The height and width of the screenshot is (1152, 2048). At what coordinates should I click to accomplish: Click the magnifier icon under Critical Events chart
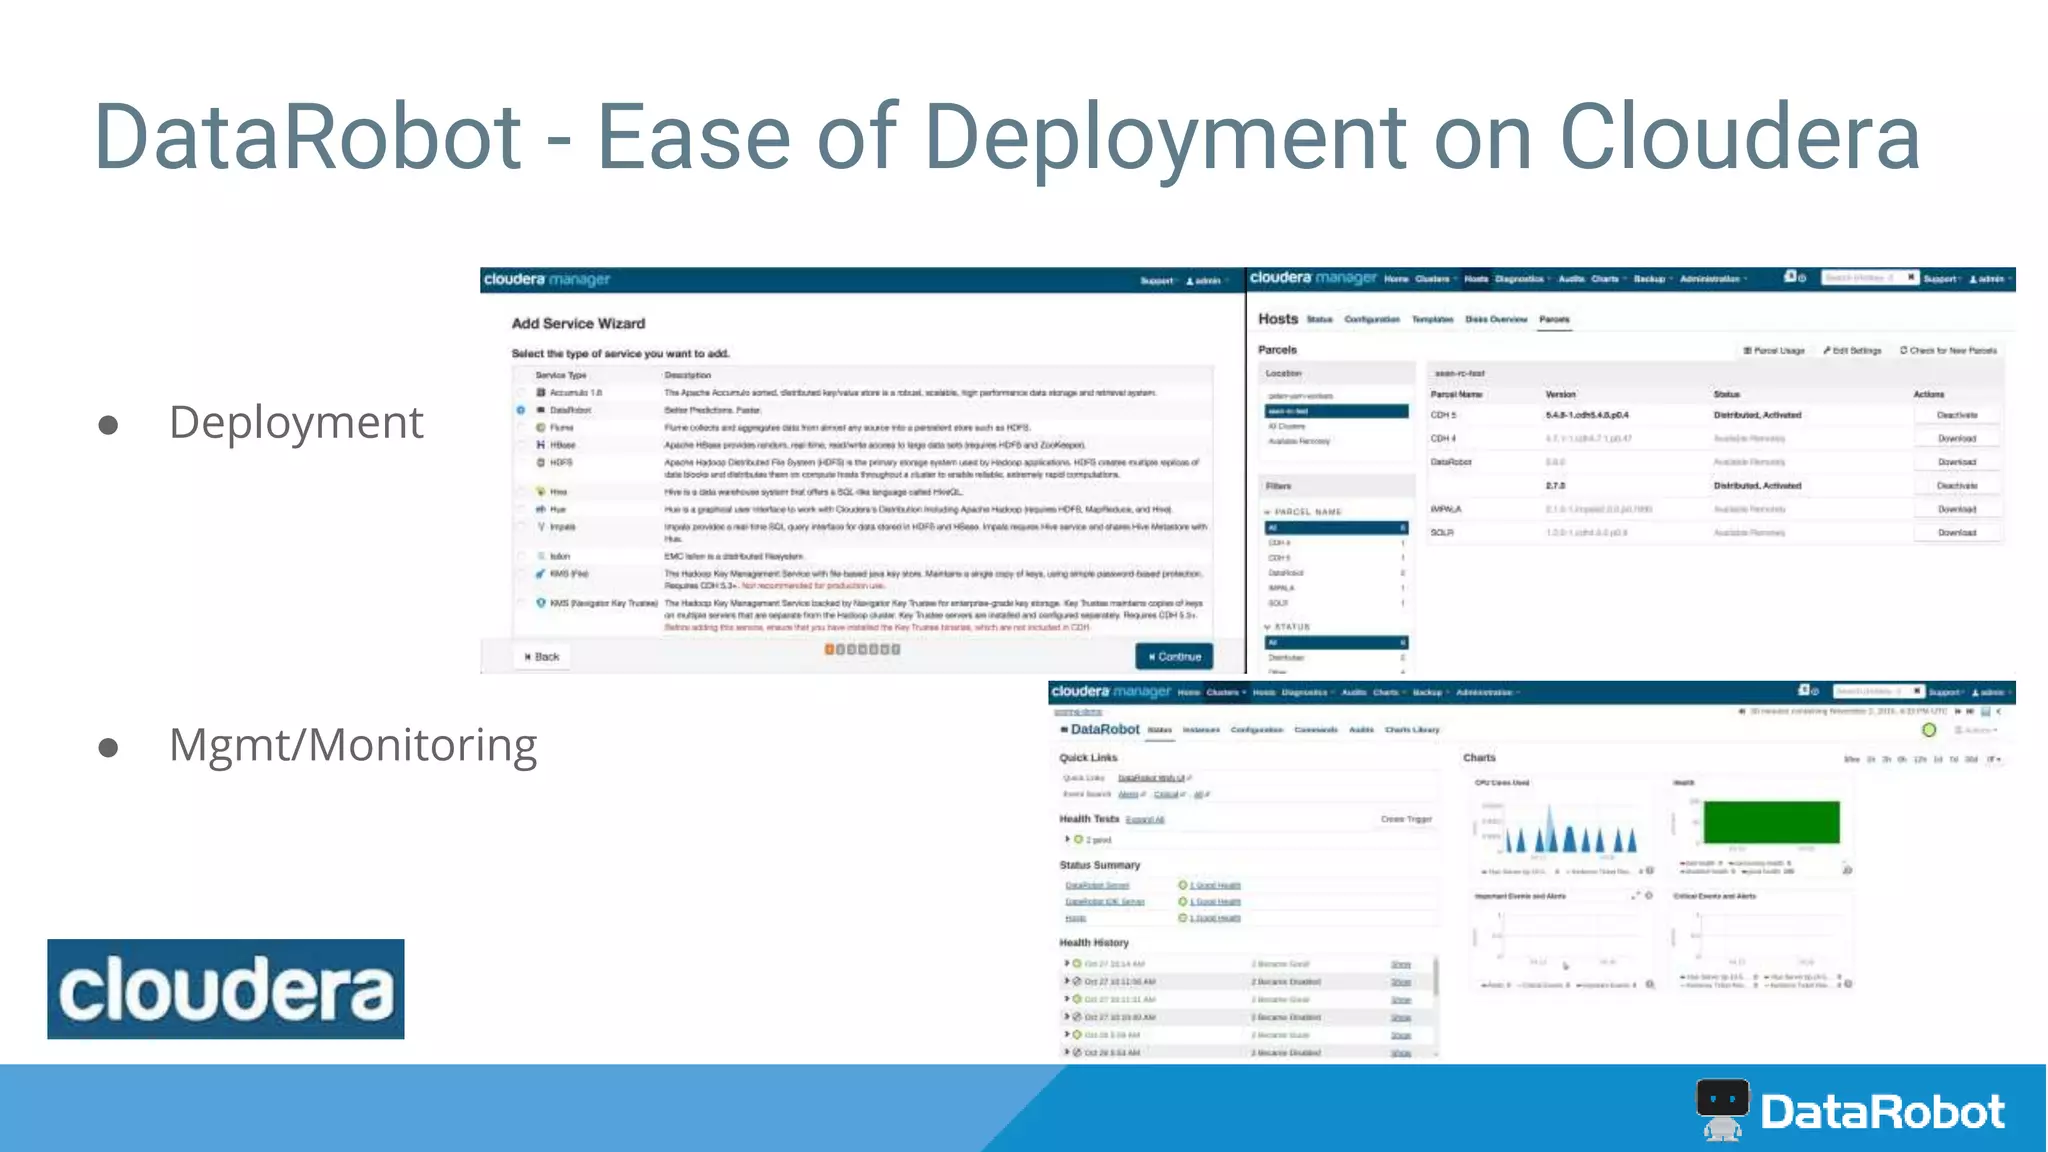tap(1848, 984)
